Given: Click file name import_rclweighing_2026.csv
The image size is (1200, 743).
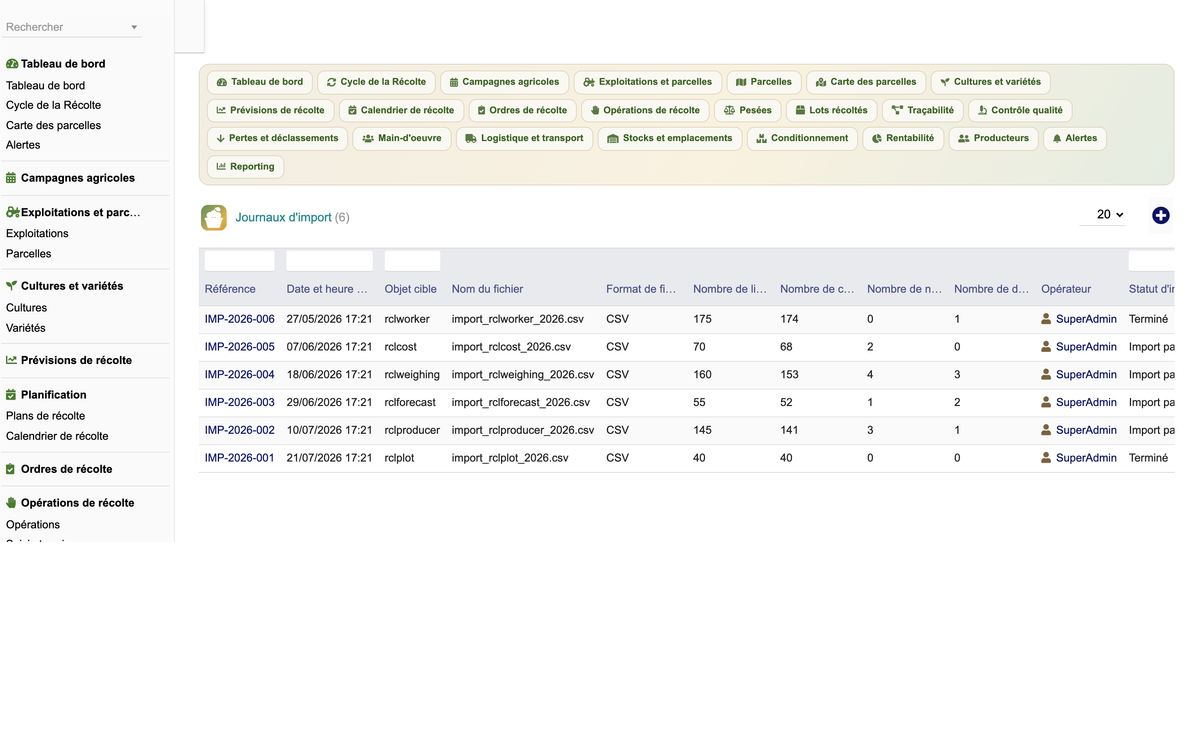Looking at the screenshot, I should pos(523,375).
